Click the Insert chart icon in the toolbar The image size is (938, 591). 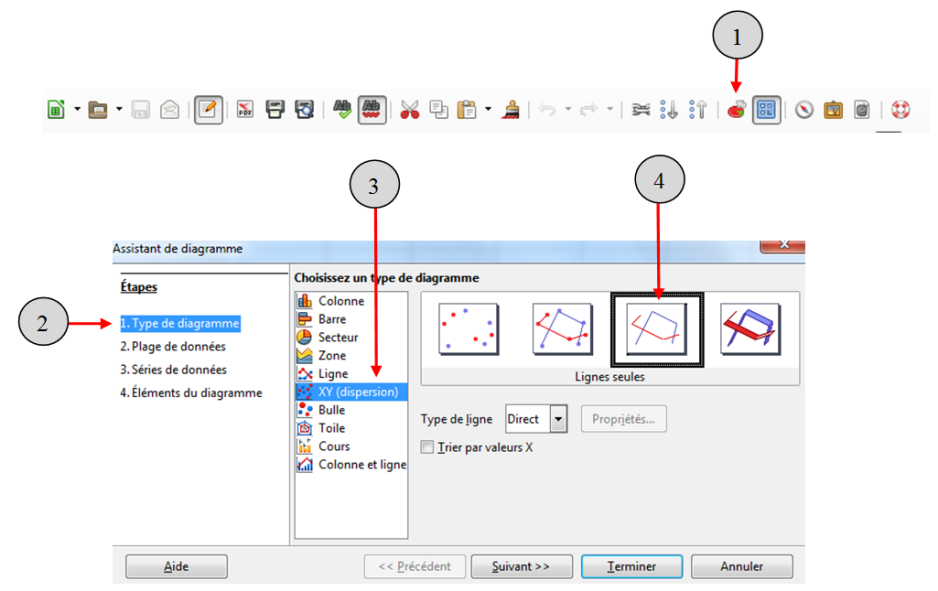pyautogui.click(x=736, y=109)
